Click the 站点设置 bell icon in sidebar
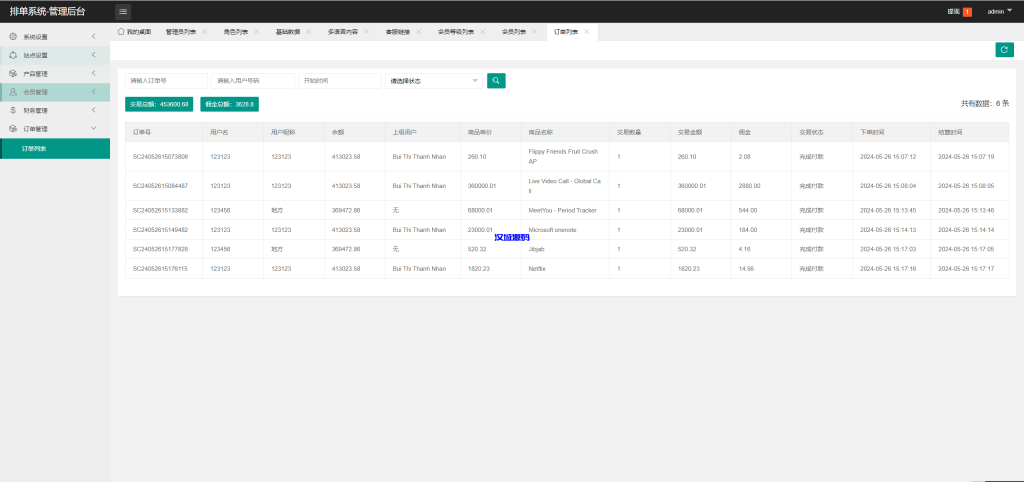1024x482 pixels. click(13, 55)
